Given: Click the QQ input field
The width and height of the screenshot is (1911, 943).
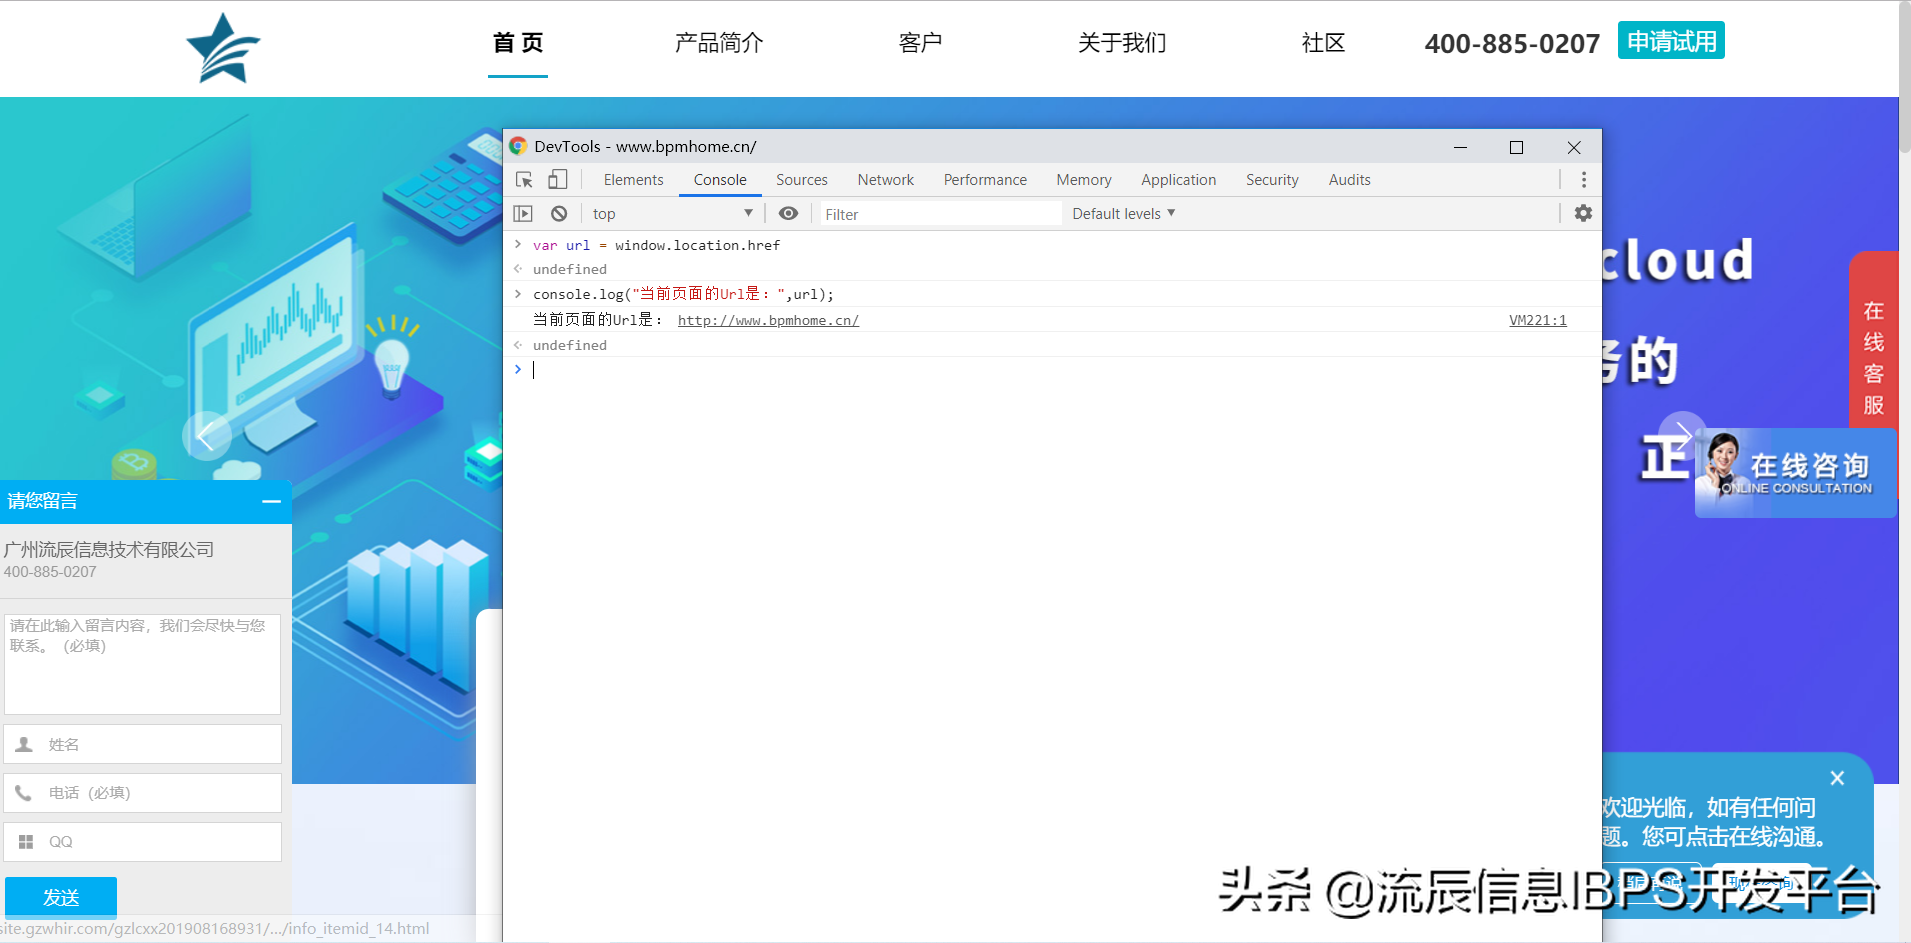Looking at the screenshot, I should [142, 842].
